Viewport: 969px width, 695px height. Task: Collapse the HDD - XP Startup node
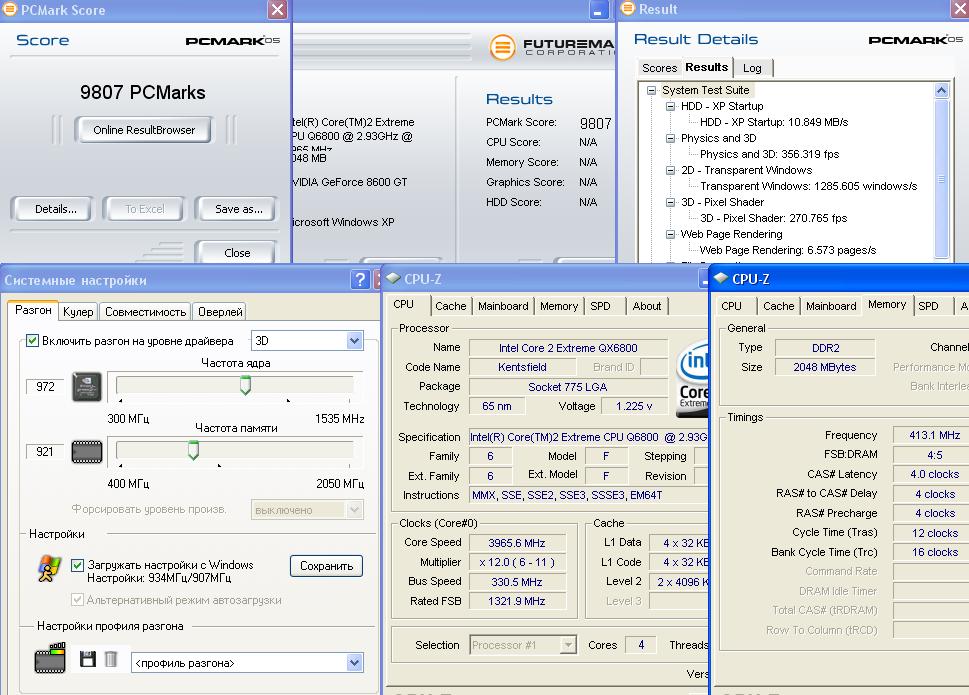(x=670, y=106)
